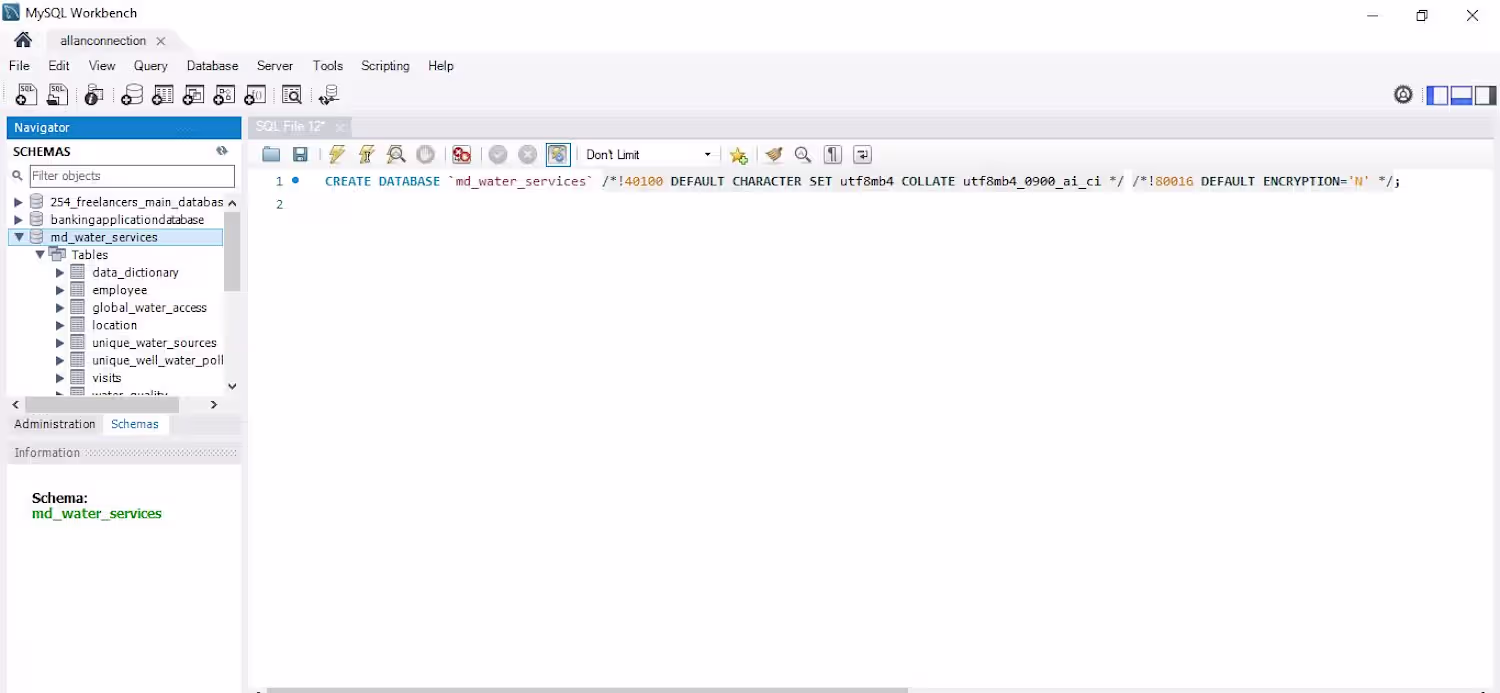
Task: Toggle right sidebar panel visibility
Action: click(1485, 95)
